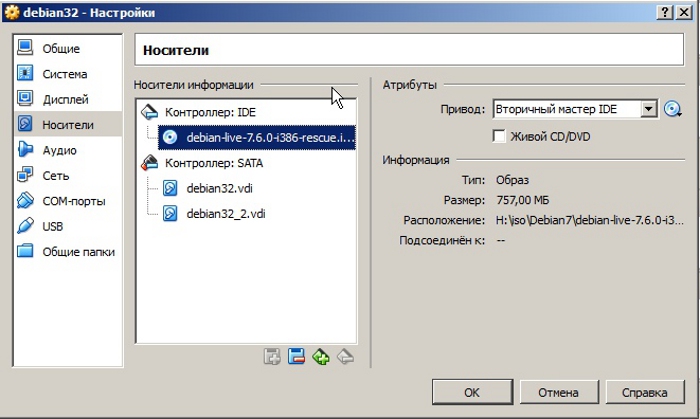Click the hard disk icon of debian32_2.vdi
This screenshot has height=419, width=700.
point(170,213)
